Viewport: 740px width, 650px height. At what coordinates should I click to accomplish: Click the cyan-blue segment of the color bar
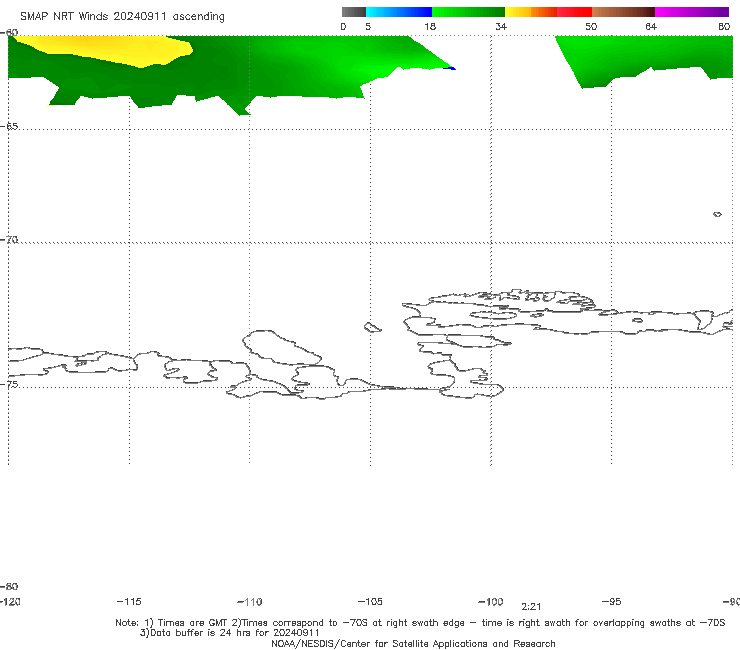tap(399, 12)
